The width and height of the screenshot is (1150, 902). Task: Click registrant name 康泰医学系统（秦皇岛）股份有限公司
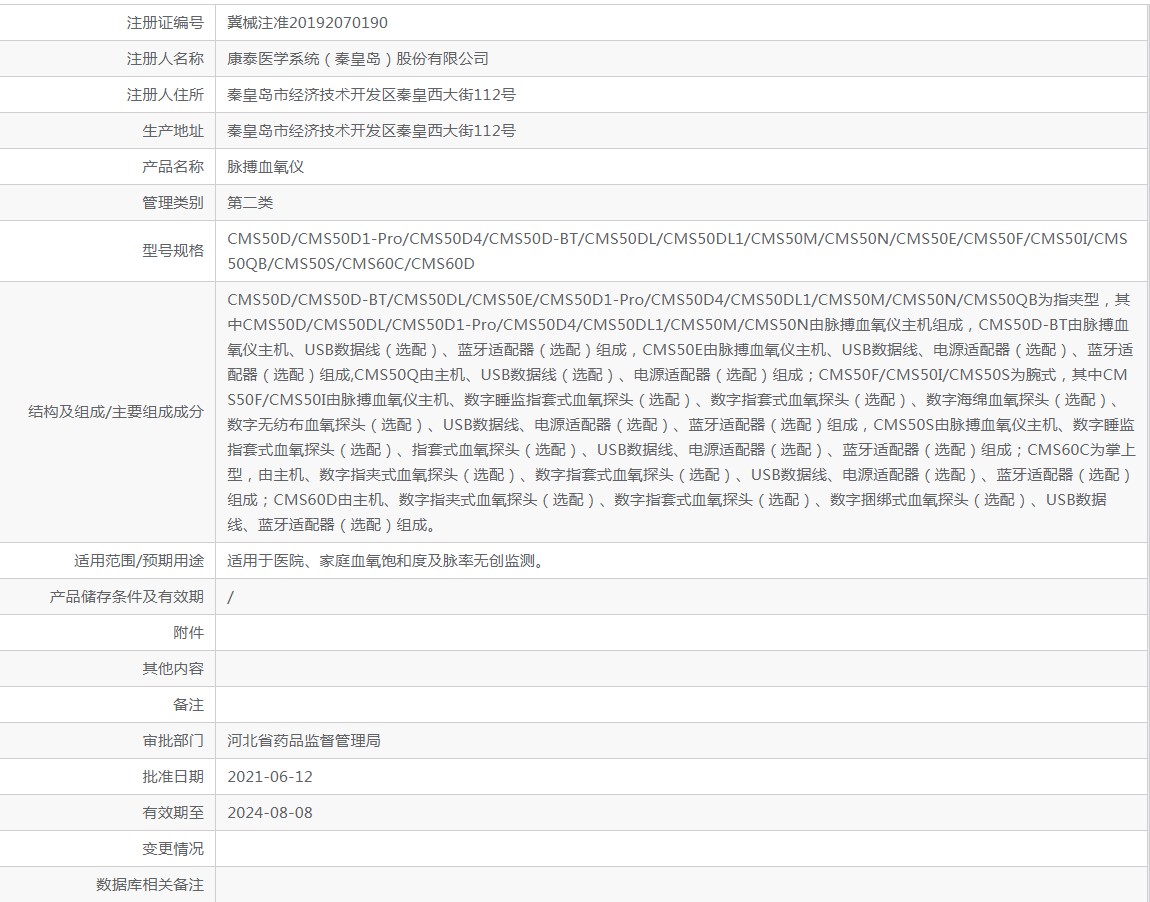coord(358,59)
